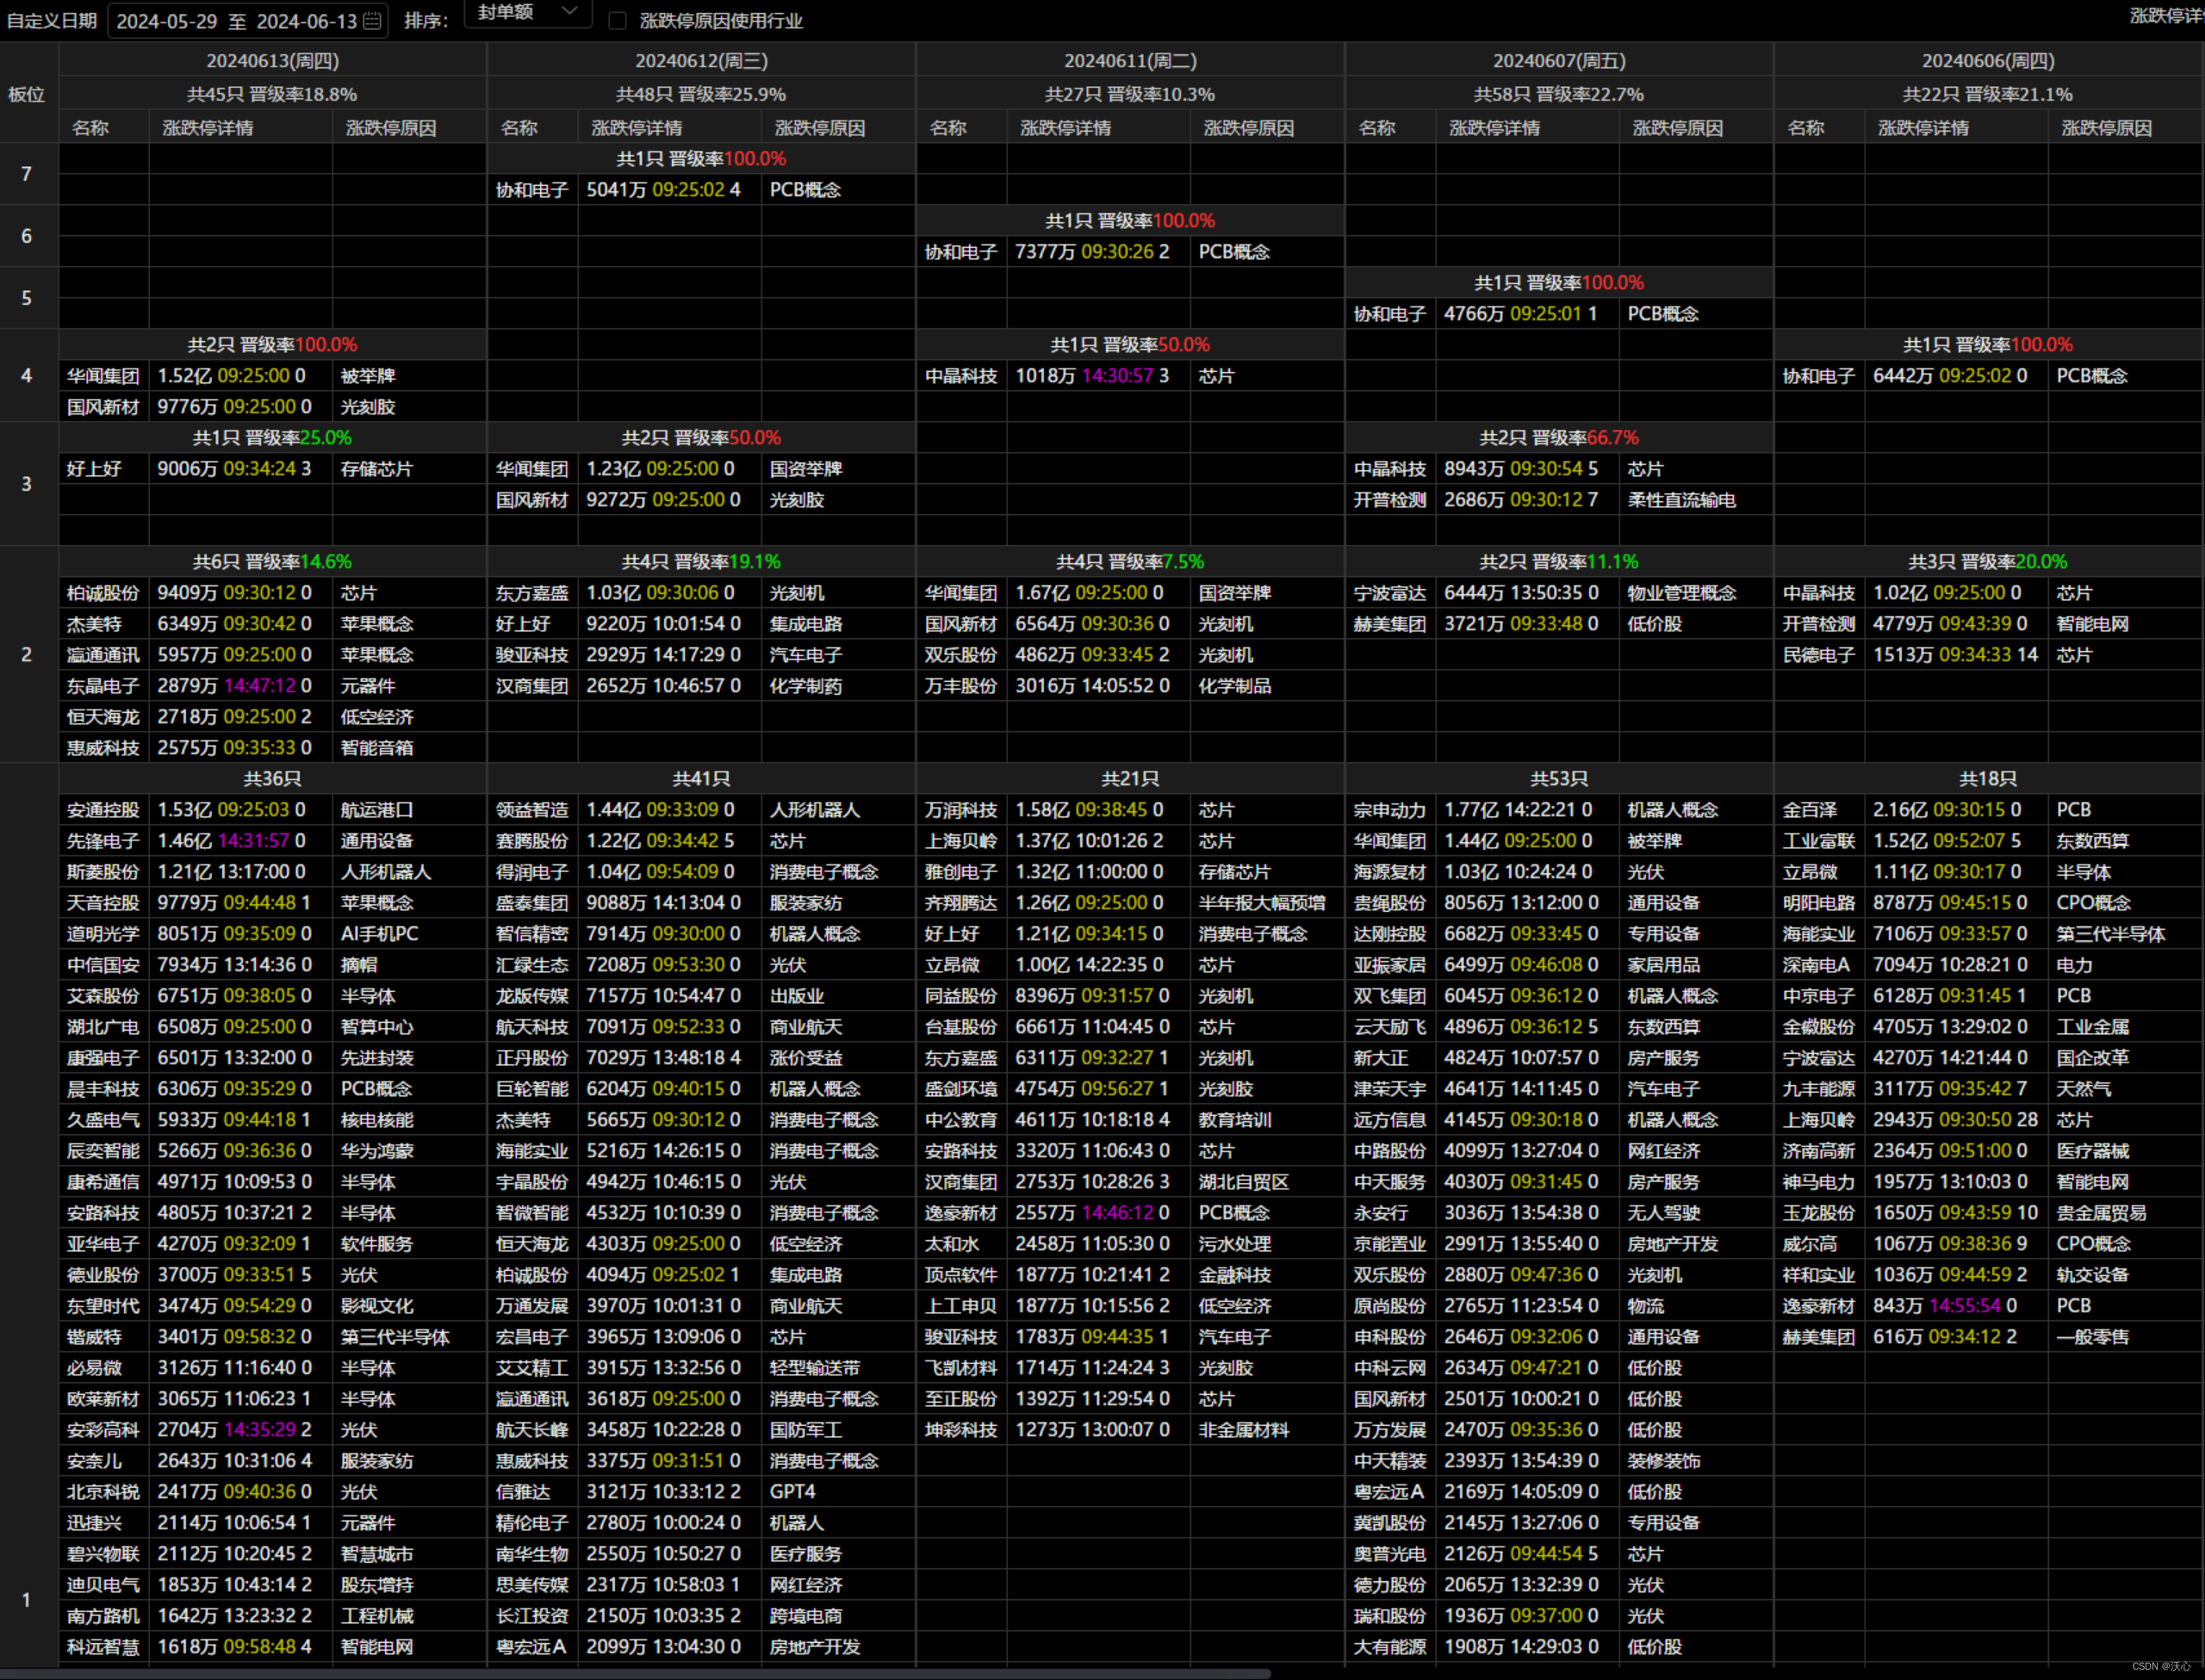This screenshot has width=2205, height=1680.
Task: Click 好上好 with 9006万 seal amount
Action: 94,469
